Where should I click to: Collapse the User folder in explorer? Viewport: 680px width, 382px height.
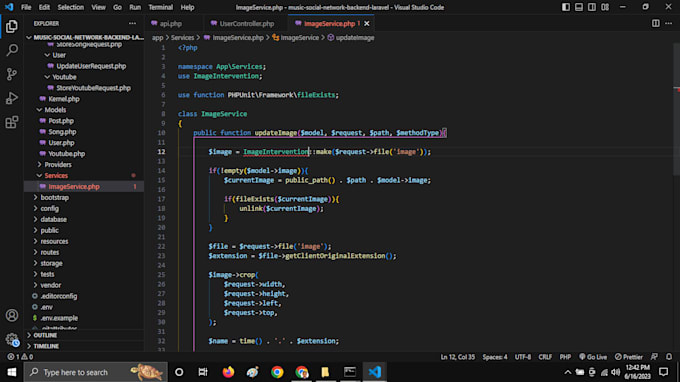[x=59, y=55]
